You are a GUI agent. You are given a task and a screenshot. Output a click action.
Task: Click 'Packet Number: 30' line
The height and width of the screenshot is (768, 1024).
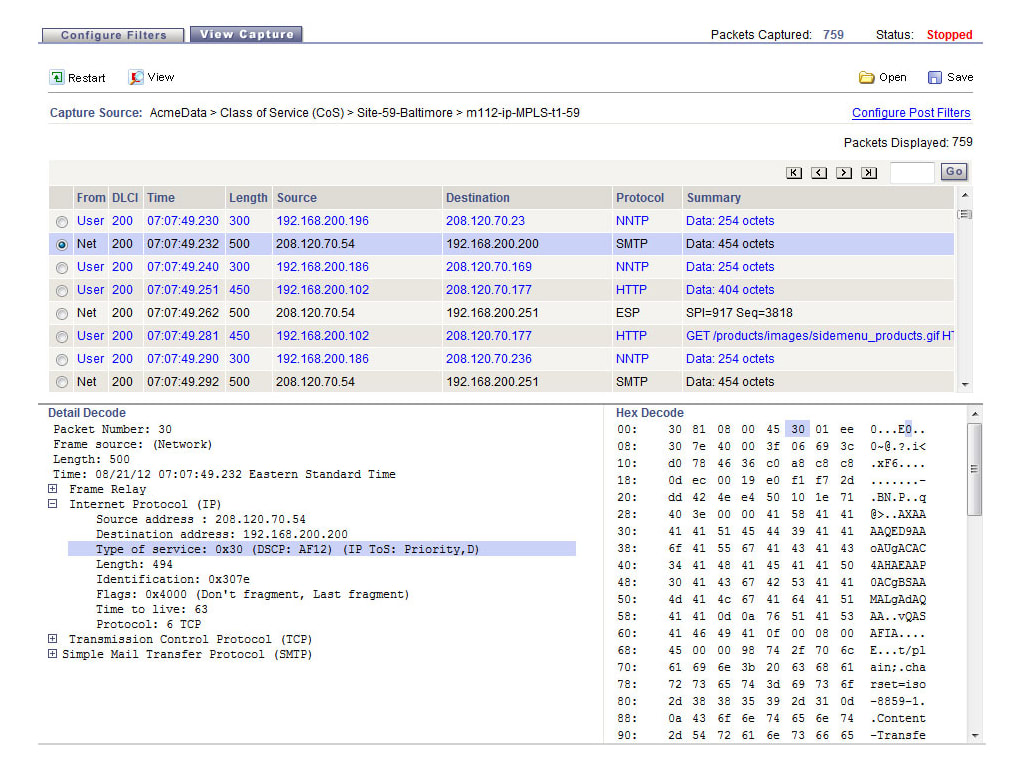pos(112,429)
